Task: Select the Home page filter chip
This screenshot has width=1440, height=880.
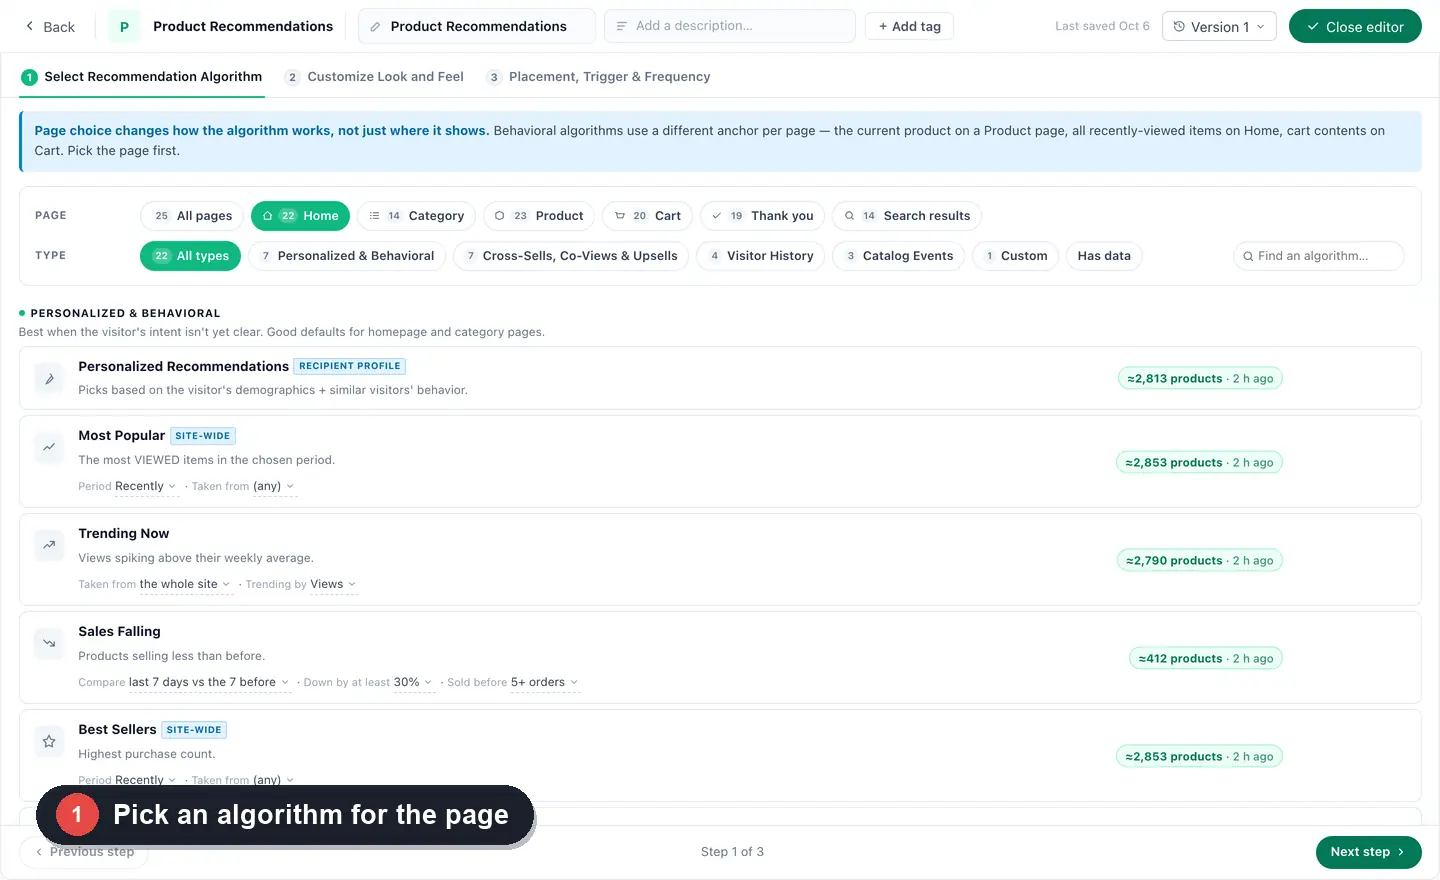Action: pos(300,216)
